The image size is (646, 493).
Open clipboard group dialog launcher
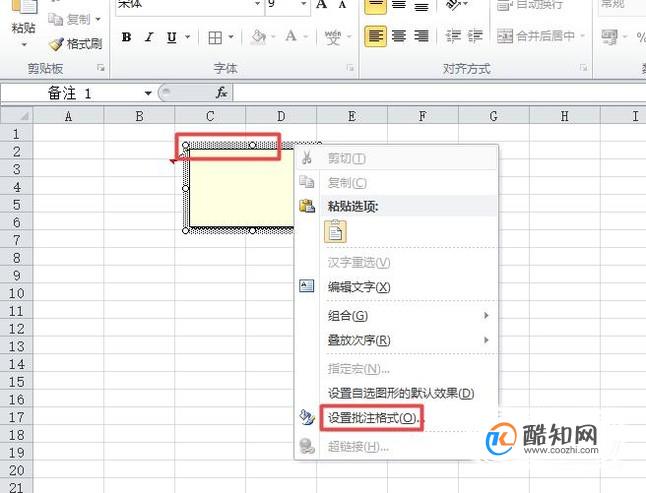pyautogui.click(x=101, y=68)
